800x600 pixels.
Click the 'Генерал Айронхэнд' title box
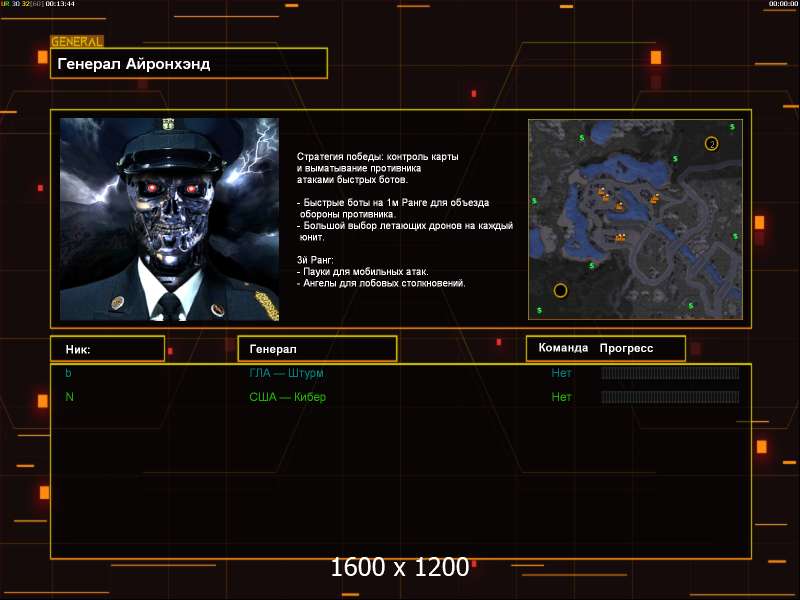(x=189, y=63)
